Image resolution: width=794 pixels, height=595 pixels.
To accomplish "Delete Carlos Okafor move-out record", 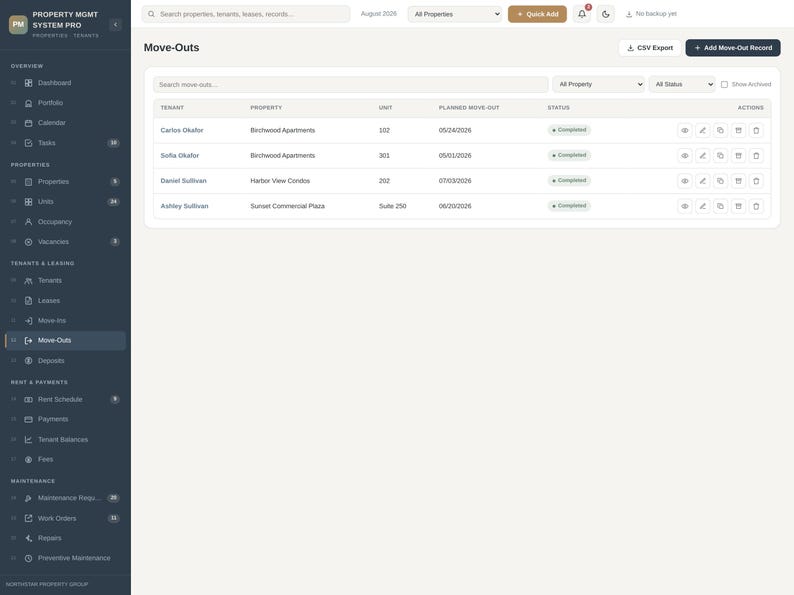I will point(756,130).
